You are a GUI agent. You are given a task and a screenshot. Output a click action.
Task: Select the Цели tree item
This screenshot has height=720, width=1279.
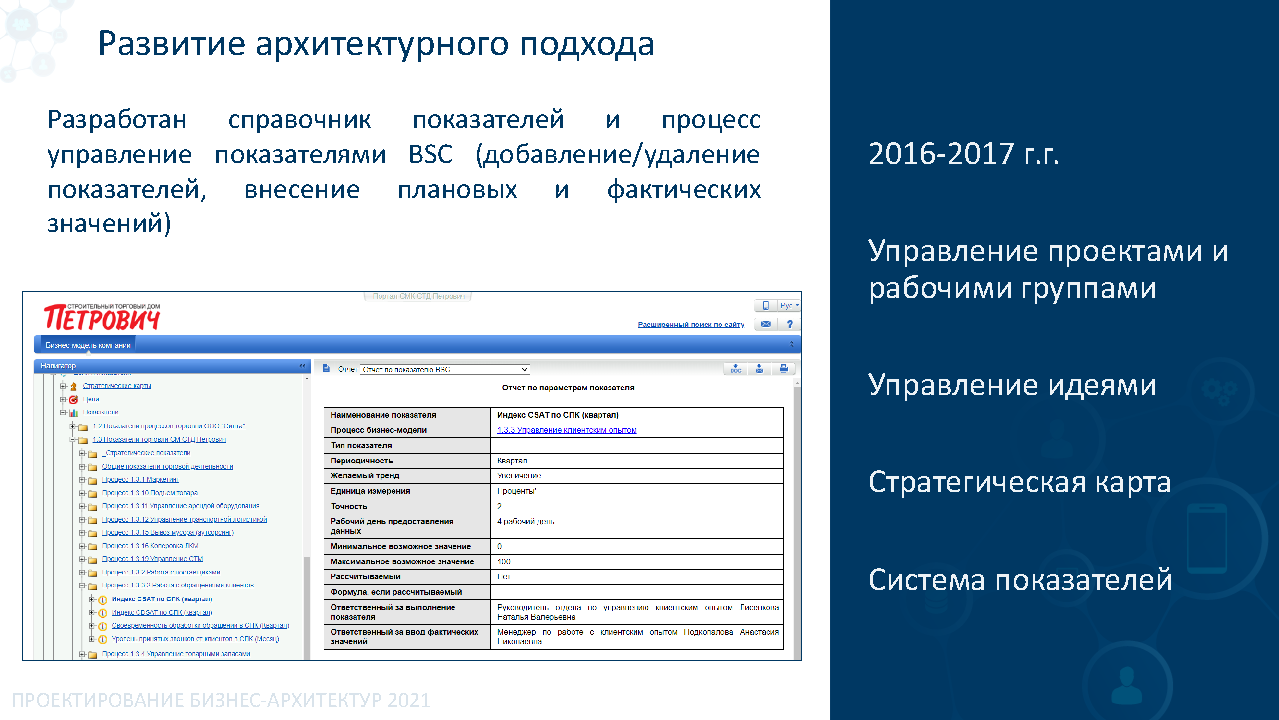click(91, 398)
